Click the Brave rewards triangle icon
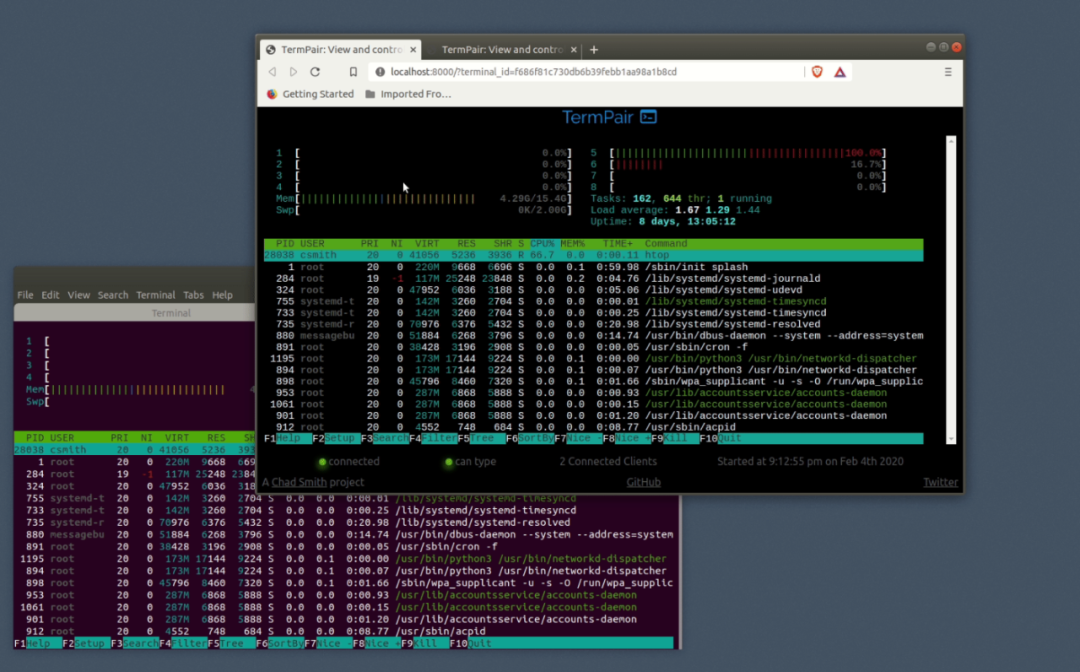Image resolution: width=1080 pixels, height=672 pixels. pyautogui.click(x=840, y=72)
